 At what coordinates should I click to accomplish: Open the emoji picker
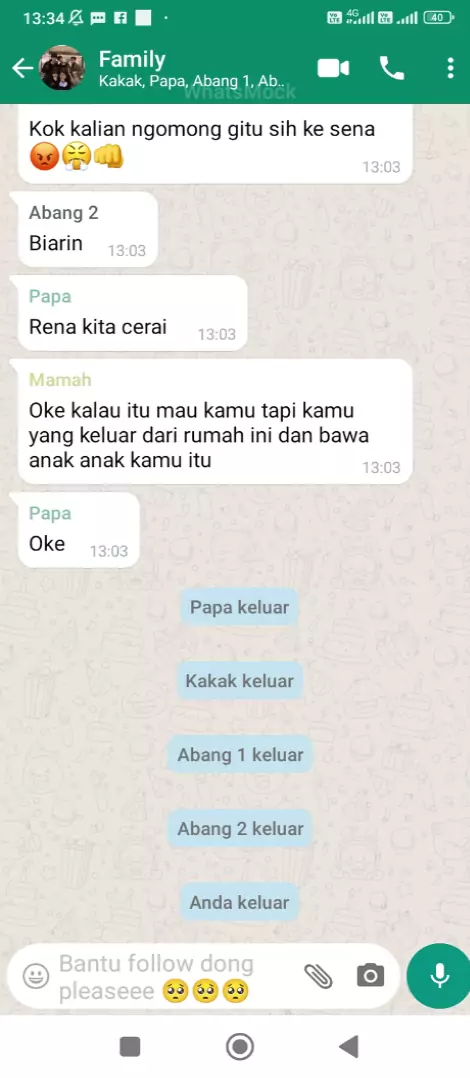pos(36,976)
